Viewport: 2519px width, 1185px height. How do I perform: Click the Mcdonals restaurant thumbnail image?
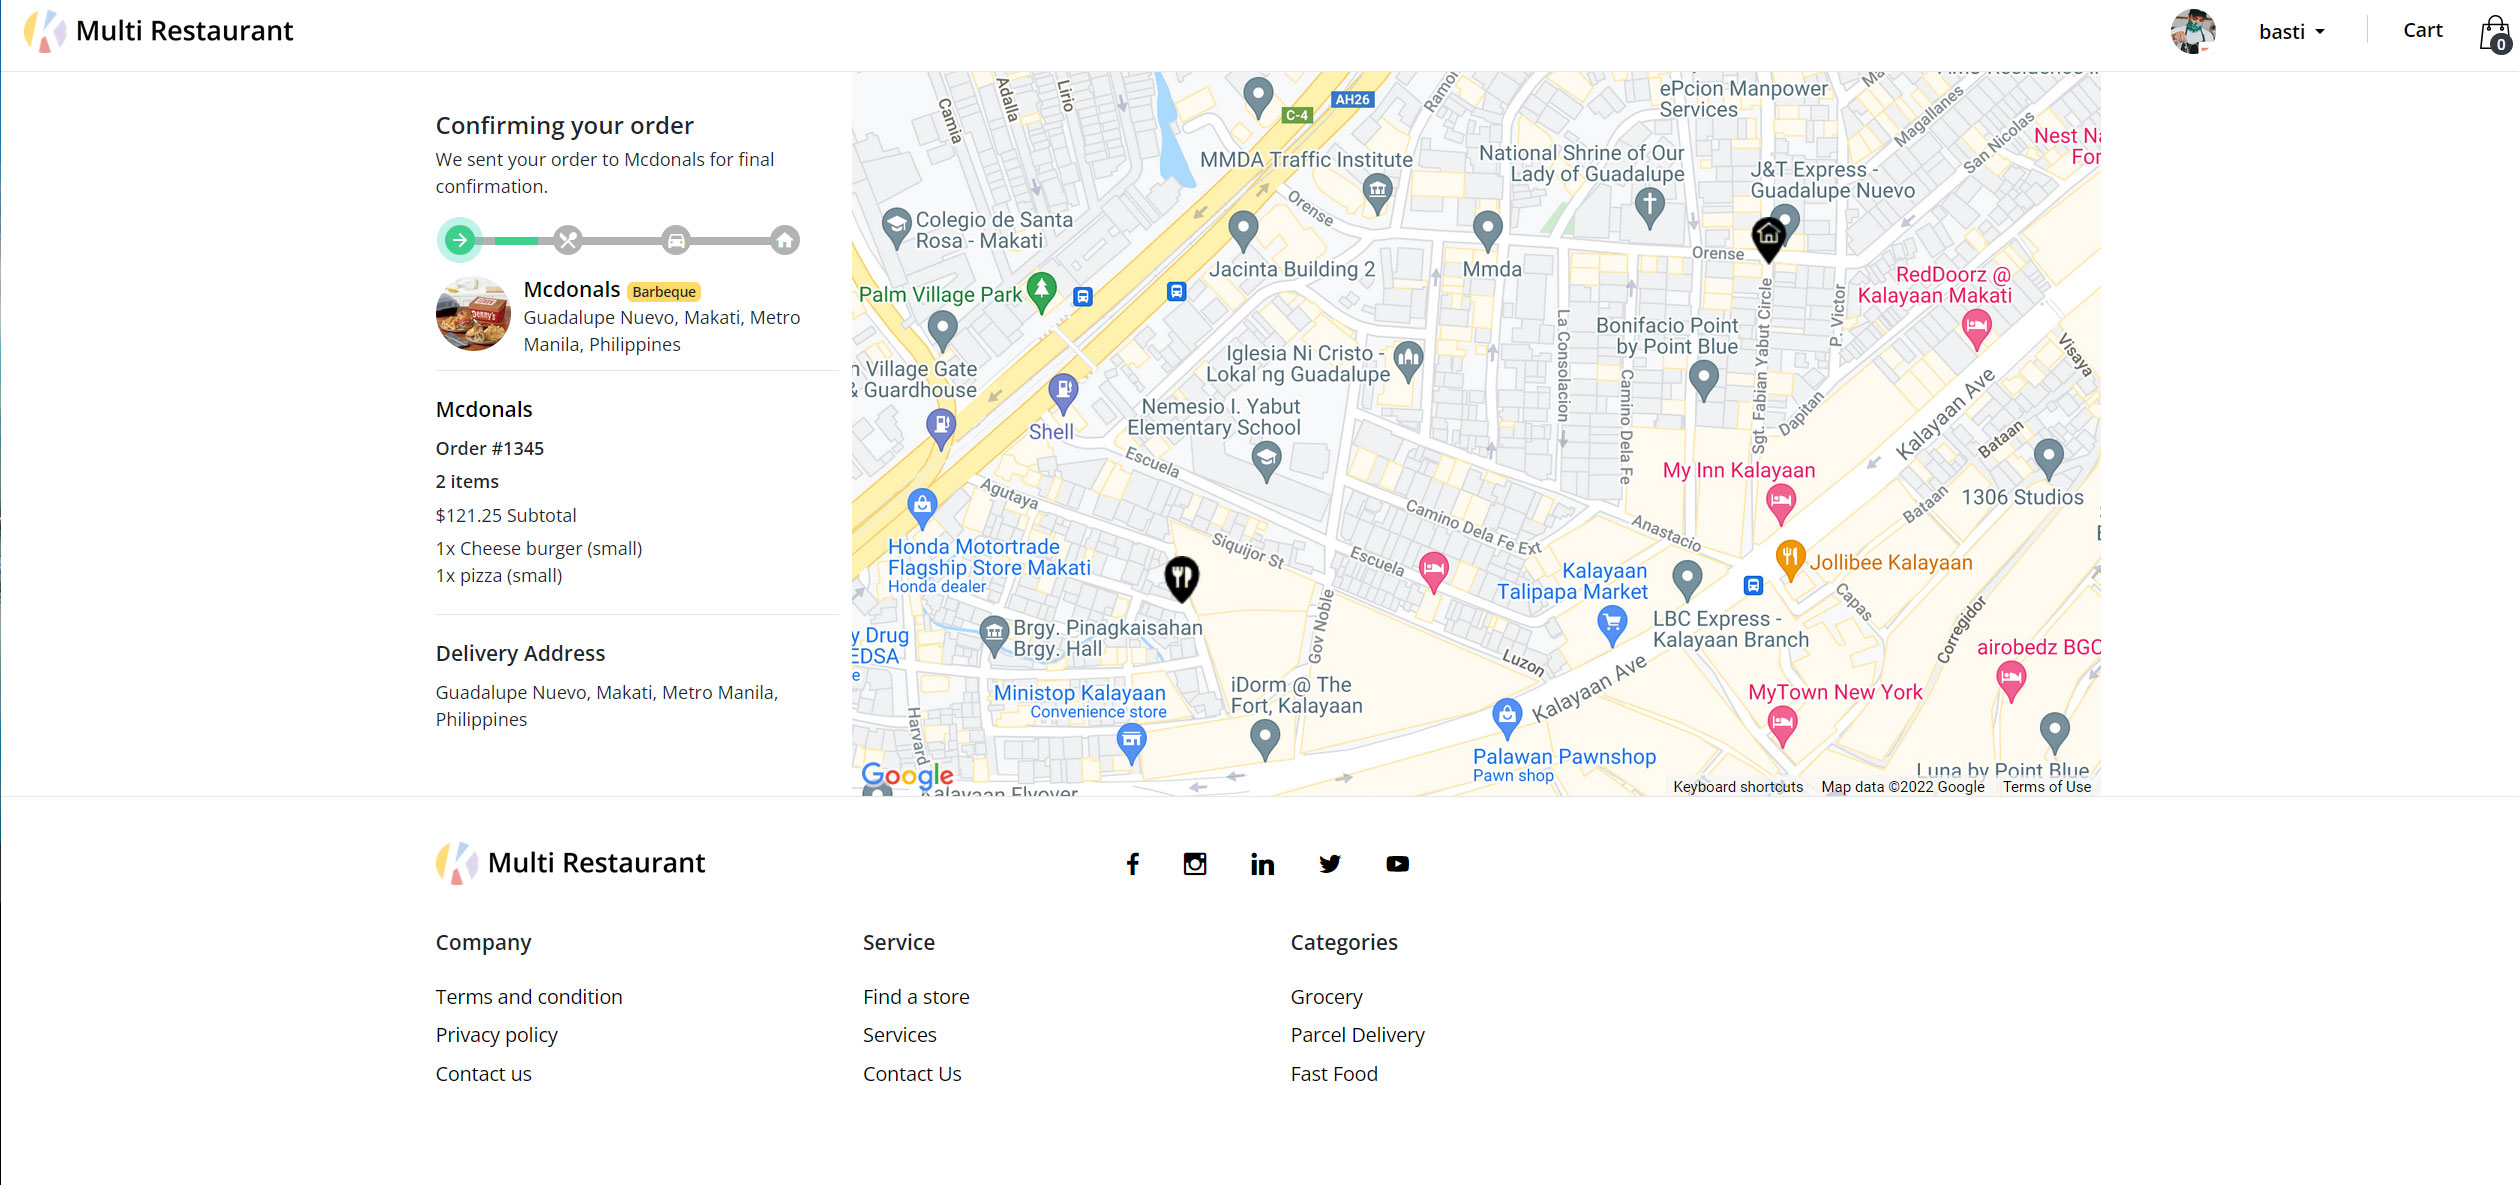473,314
